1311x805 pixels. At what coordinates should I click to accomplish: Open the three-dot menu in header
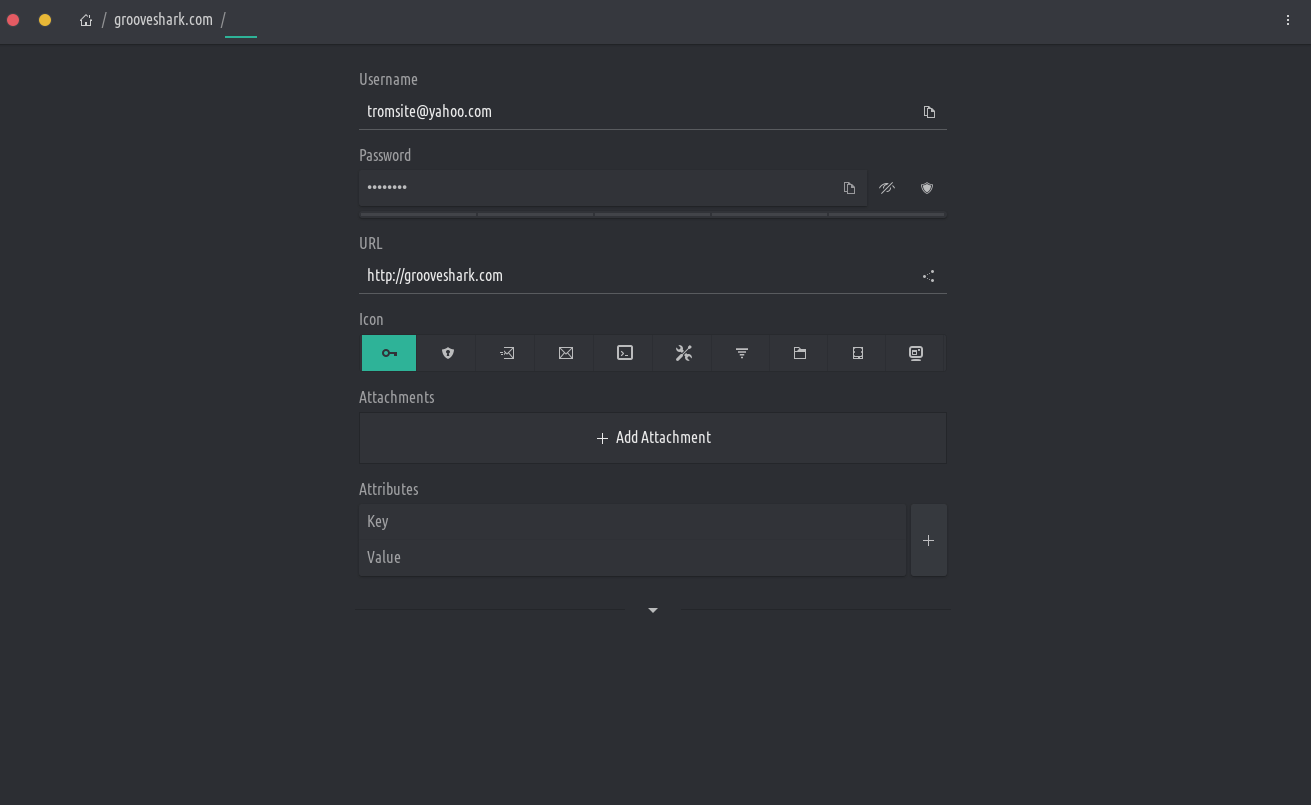coord(1288,20)
